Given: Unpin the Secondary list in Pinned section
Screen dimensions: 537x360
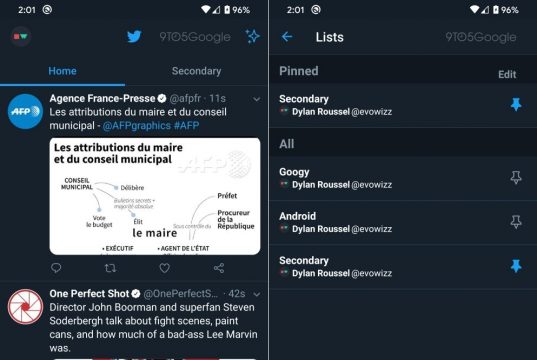Looking at the screenshot, I should [516, 104].
